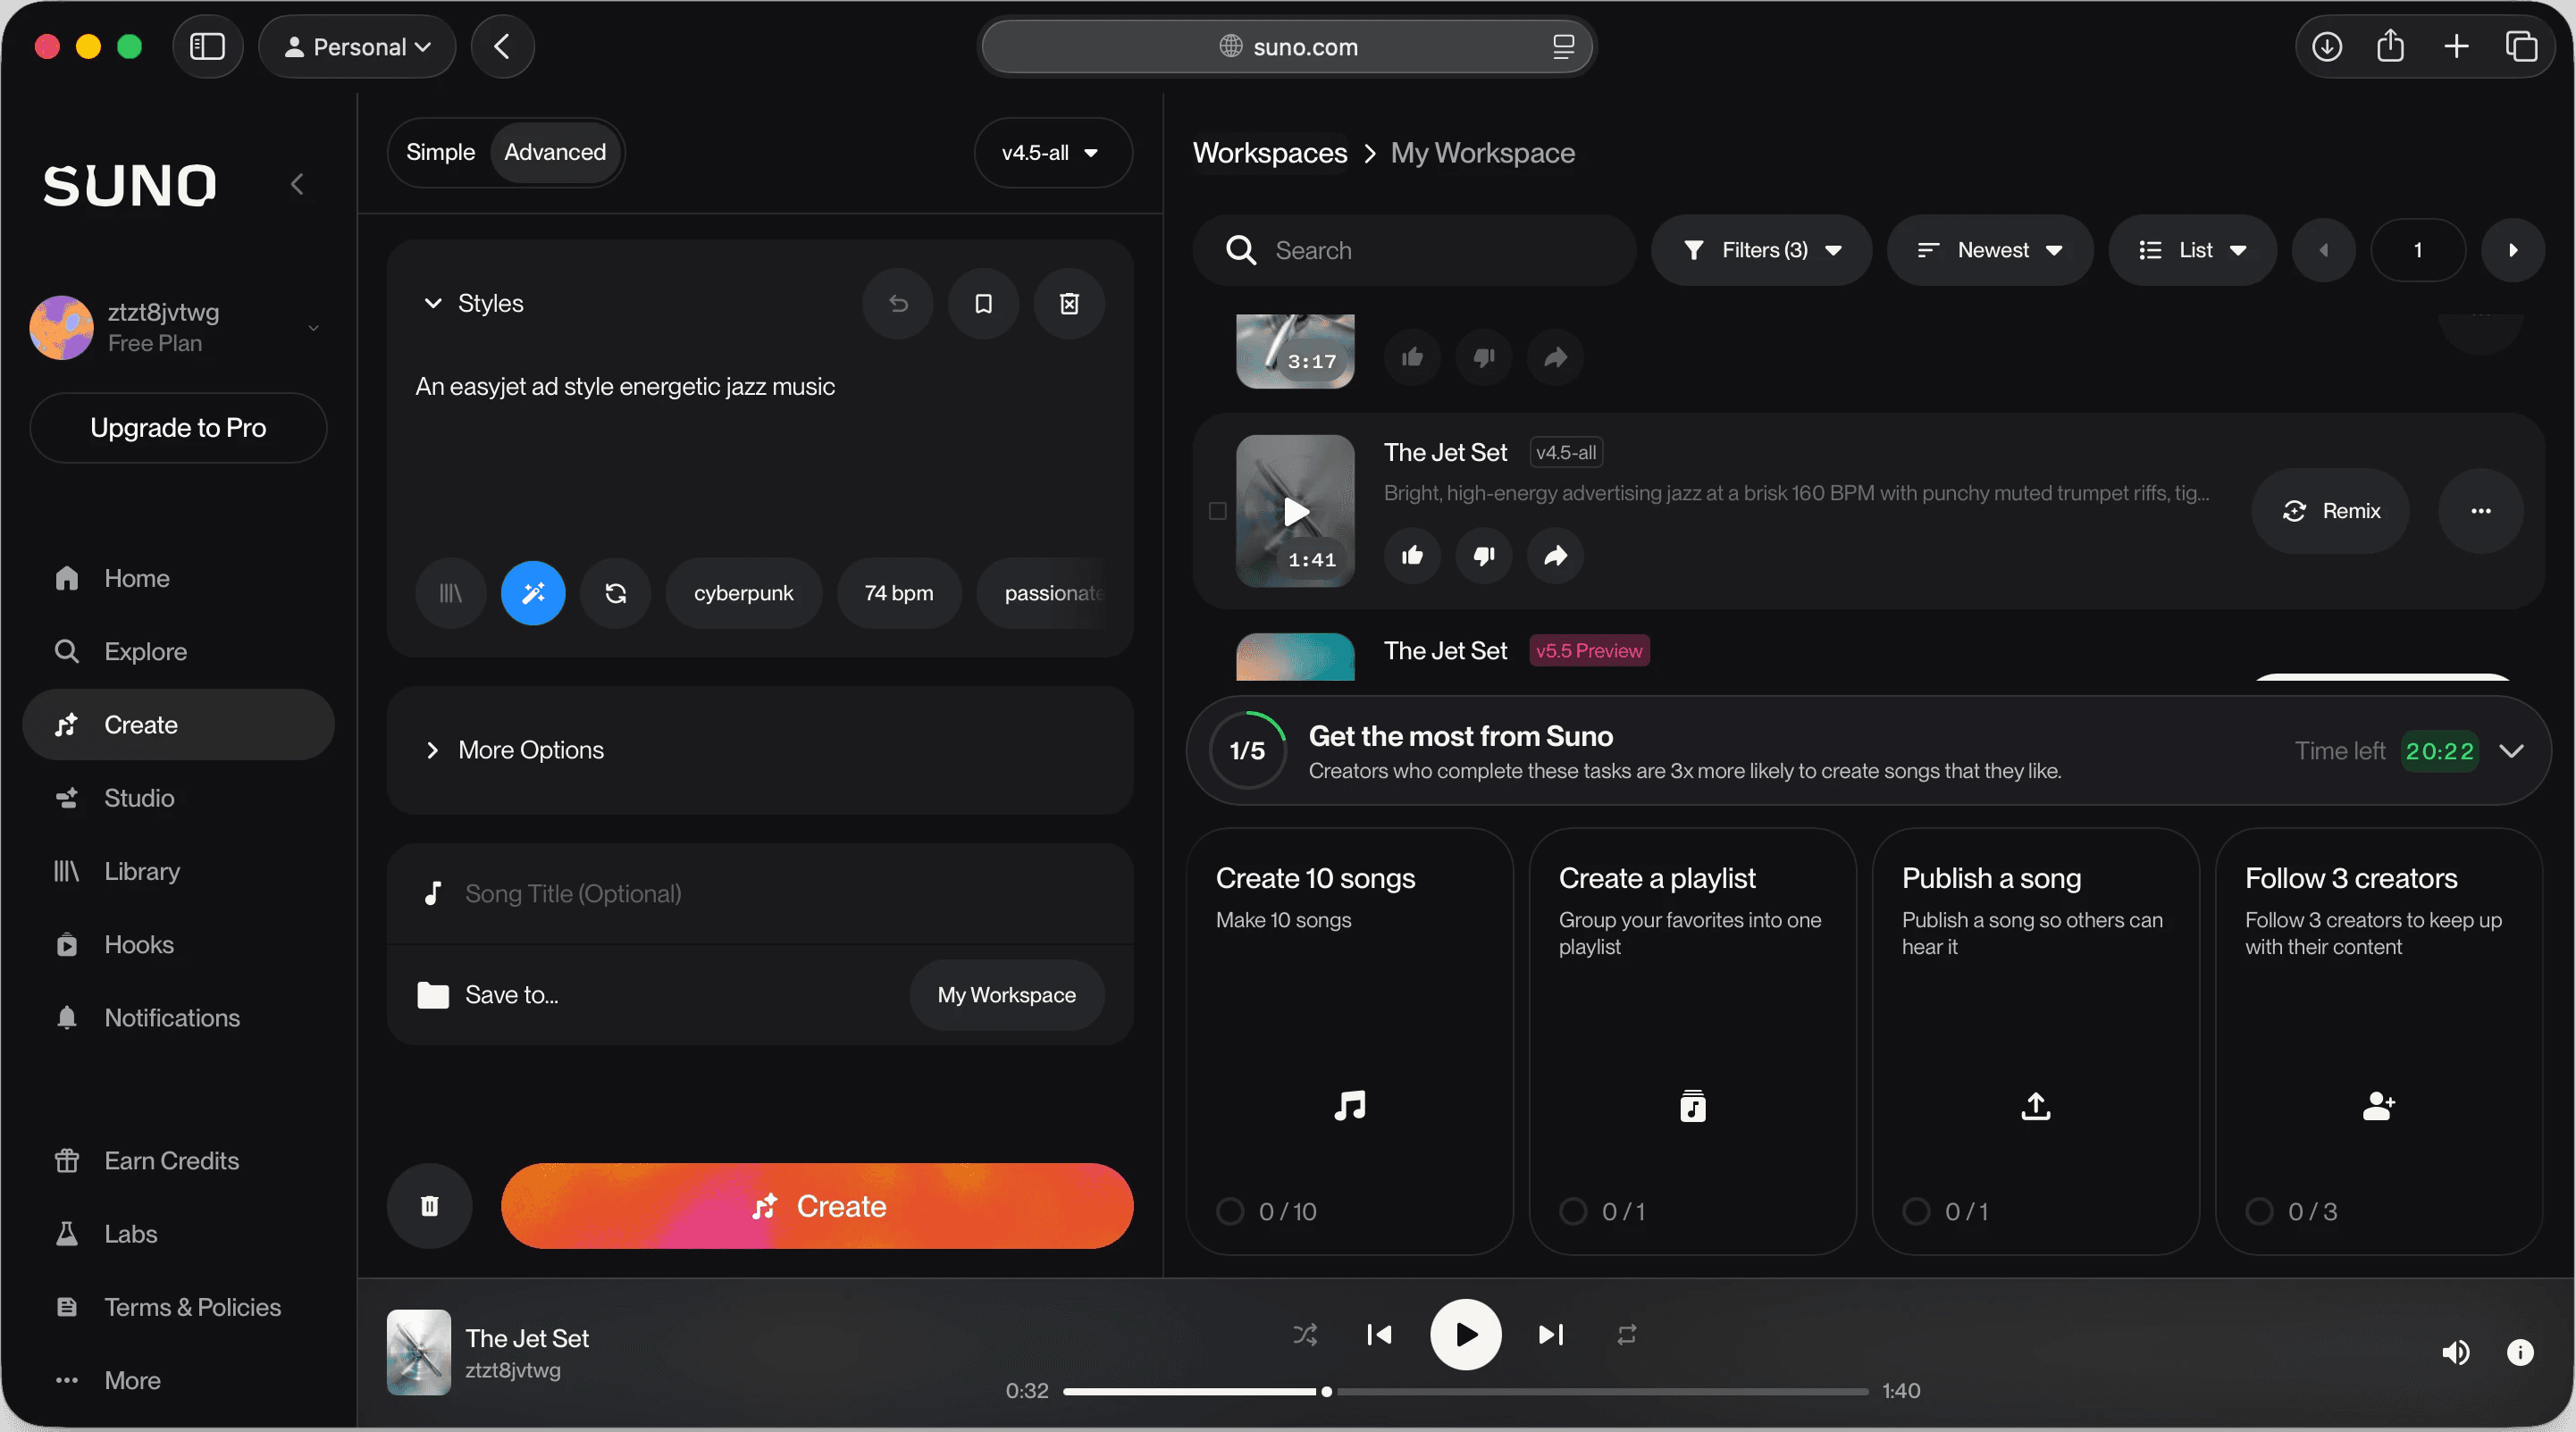The image size is (2576, 1432).
Task: Collapse the Suno sidebar
Action: (297, 184)
